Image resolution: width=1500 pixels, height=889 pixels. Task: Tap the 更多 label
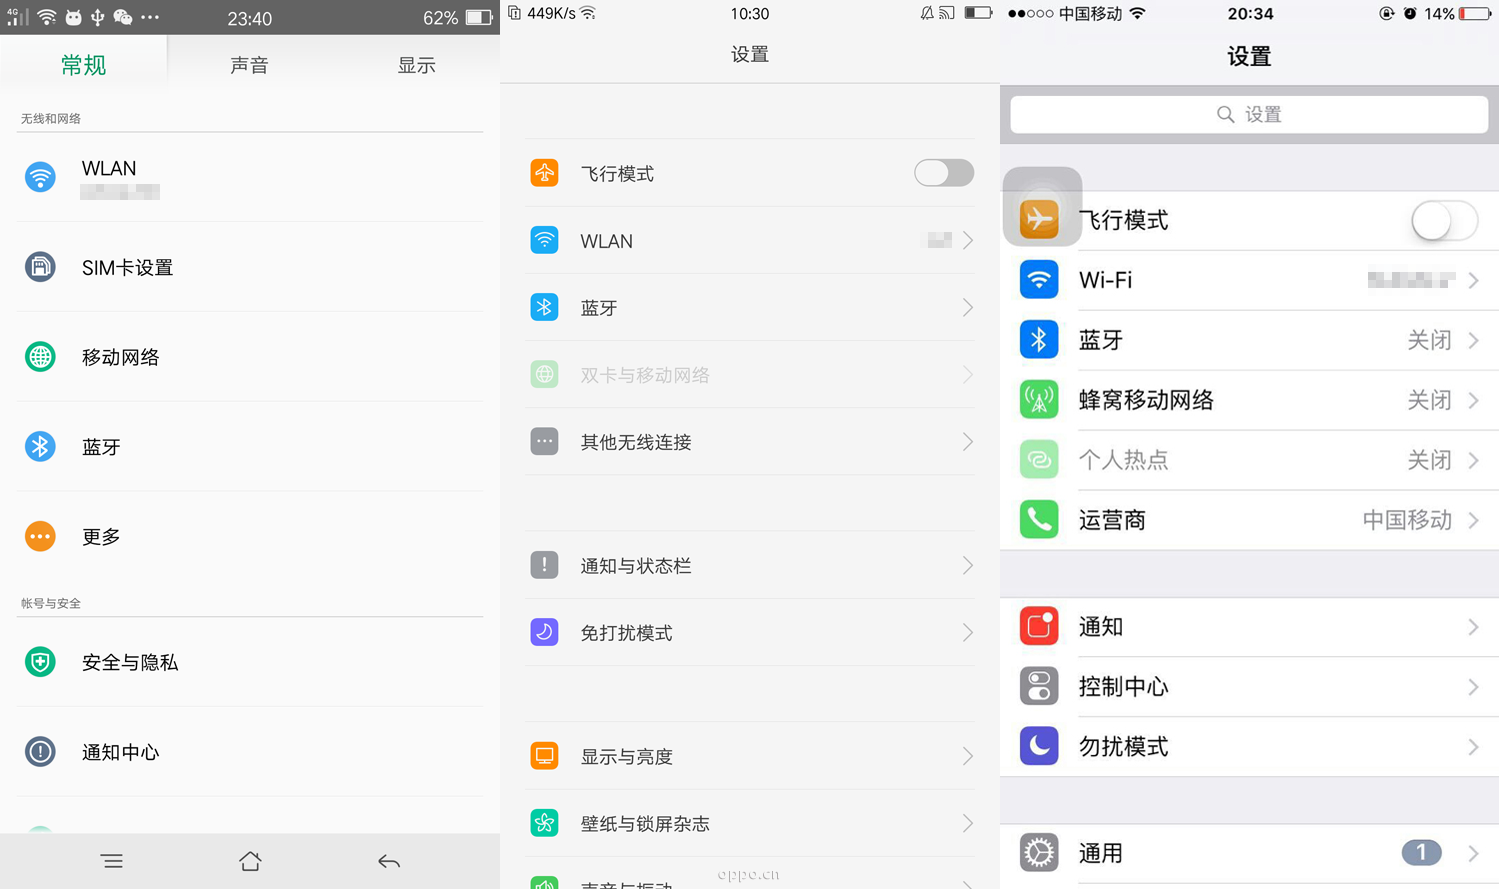(x=101, y=536)
